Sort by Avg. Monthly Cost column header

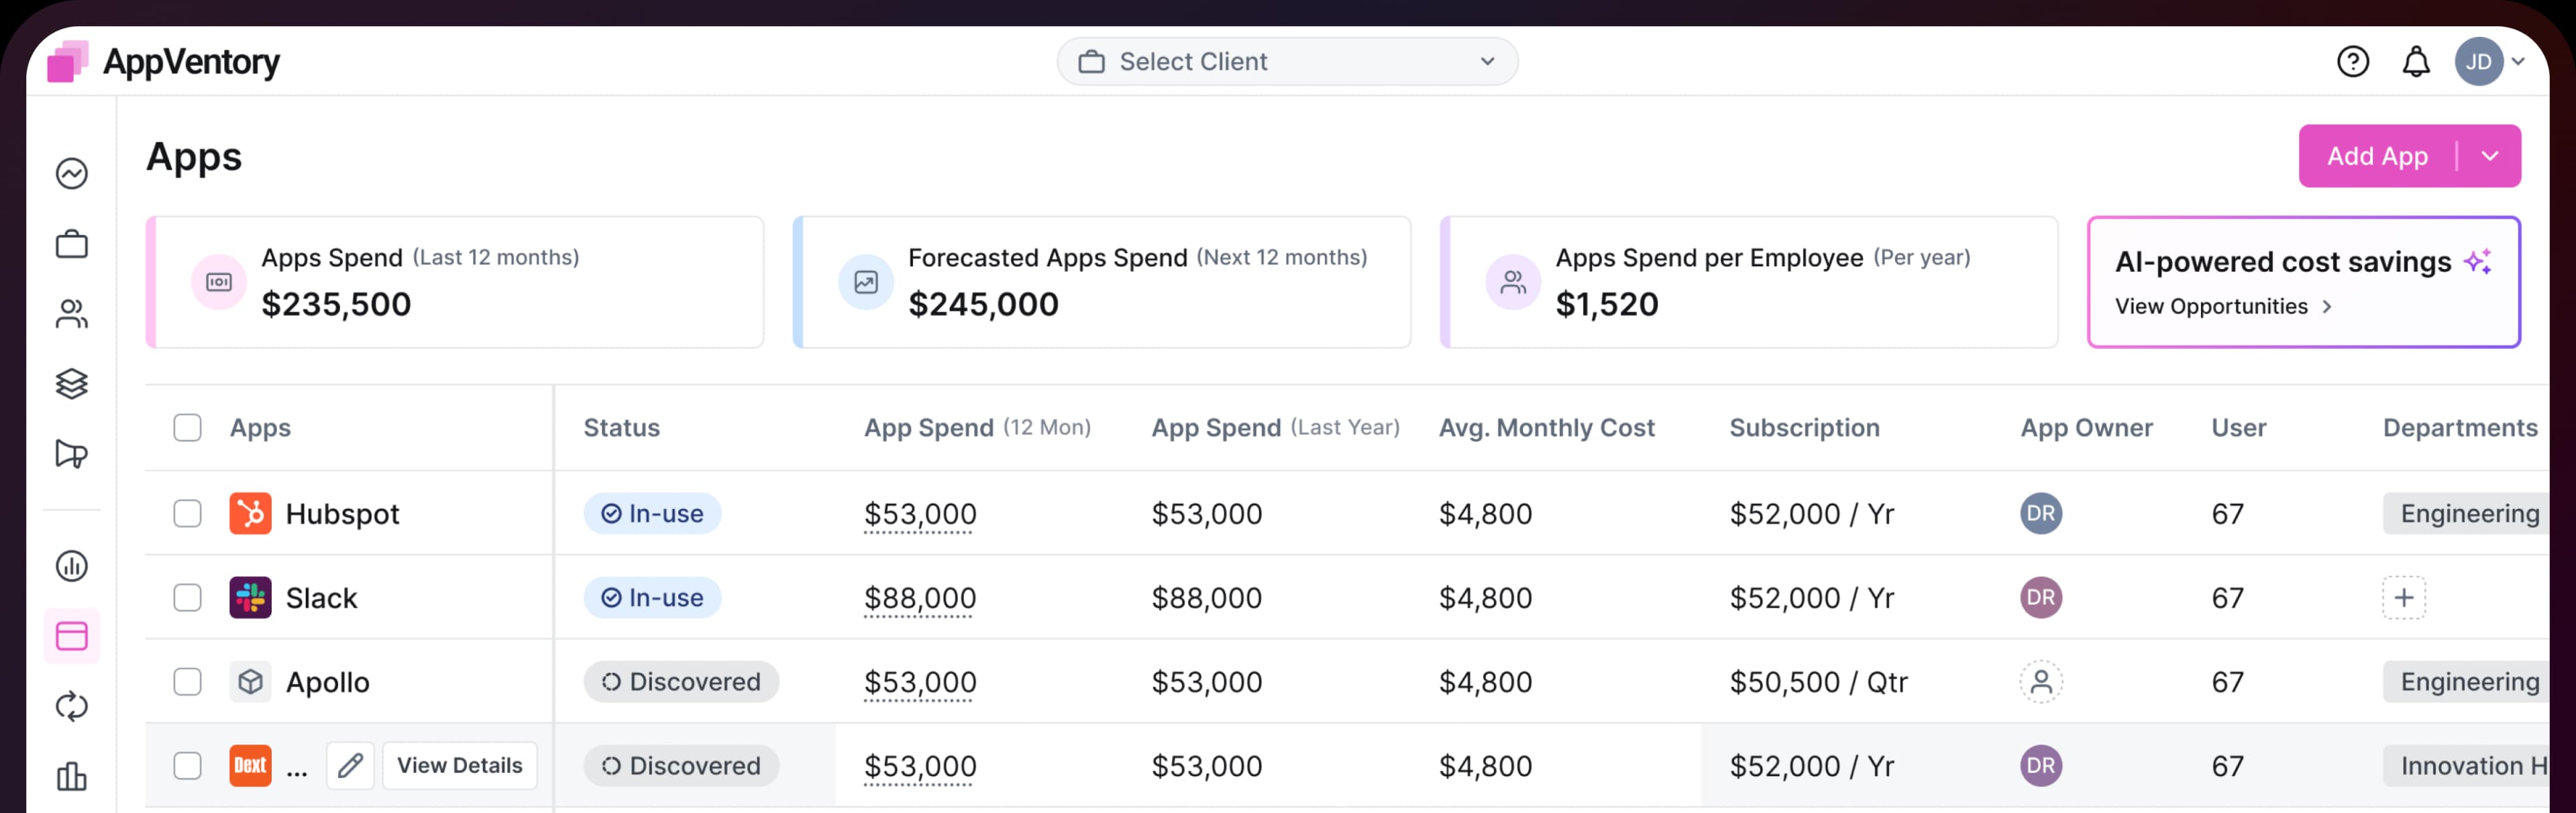click(x=1546, y=428)
